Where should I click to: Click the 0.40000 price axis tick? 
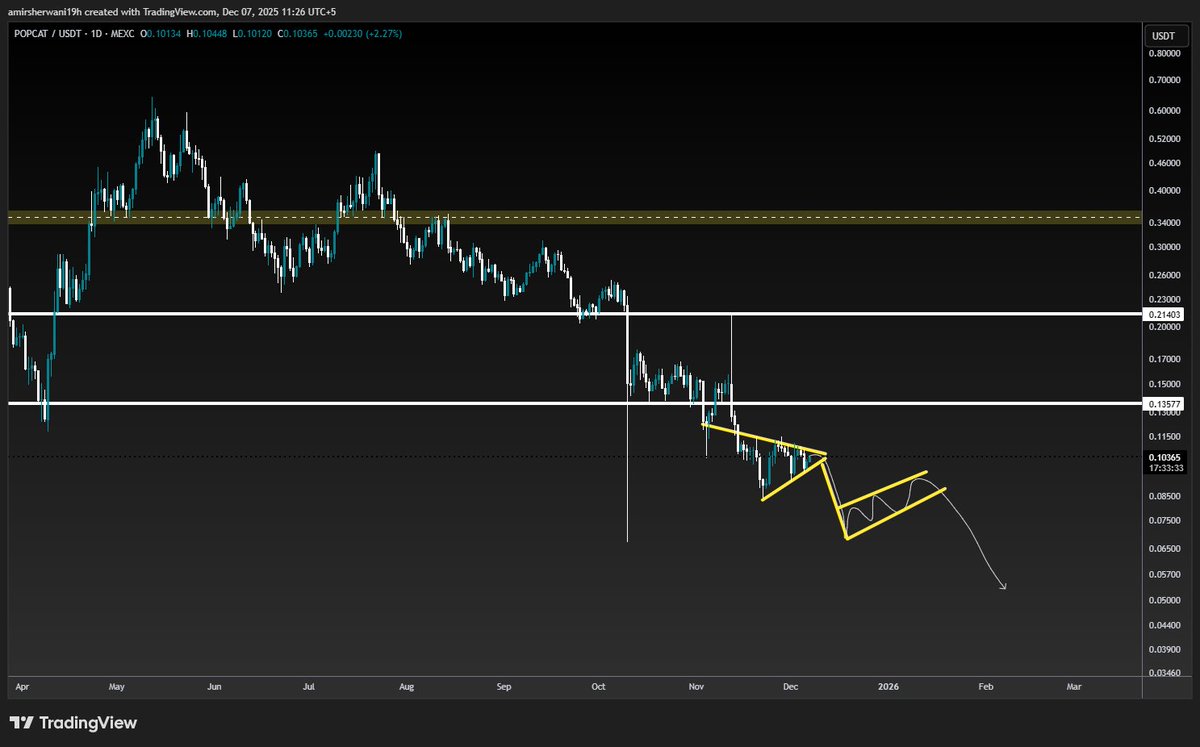click(1163, 190)
